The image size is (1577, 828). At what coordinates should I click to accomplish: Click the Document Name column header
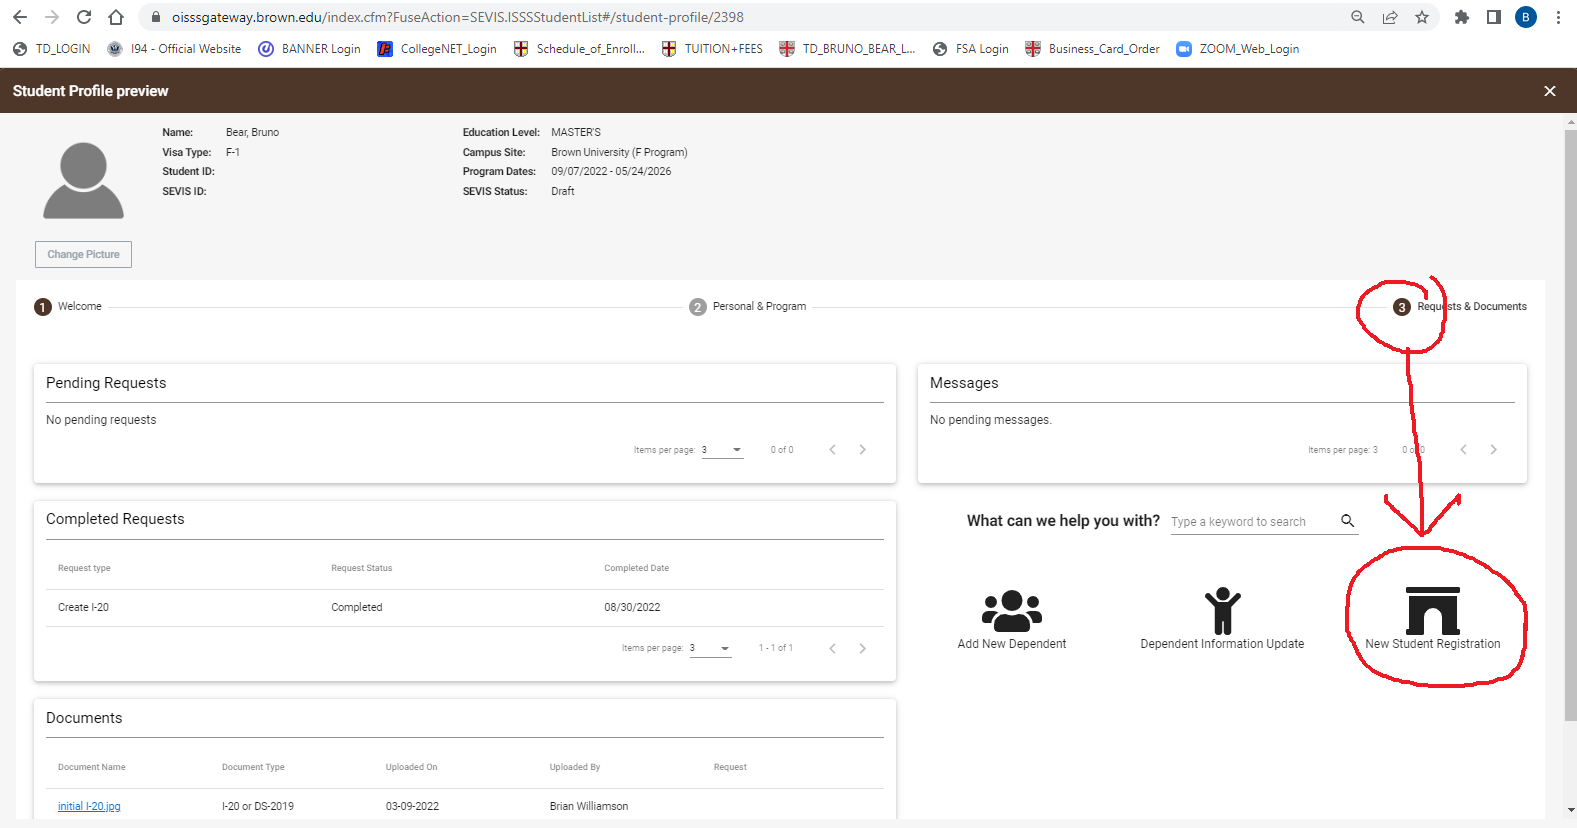tap(92, 767)
